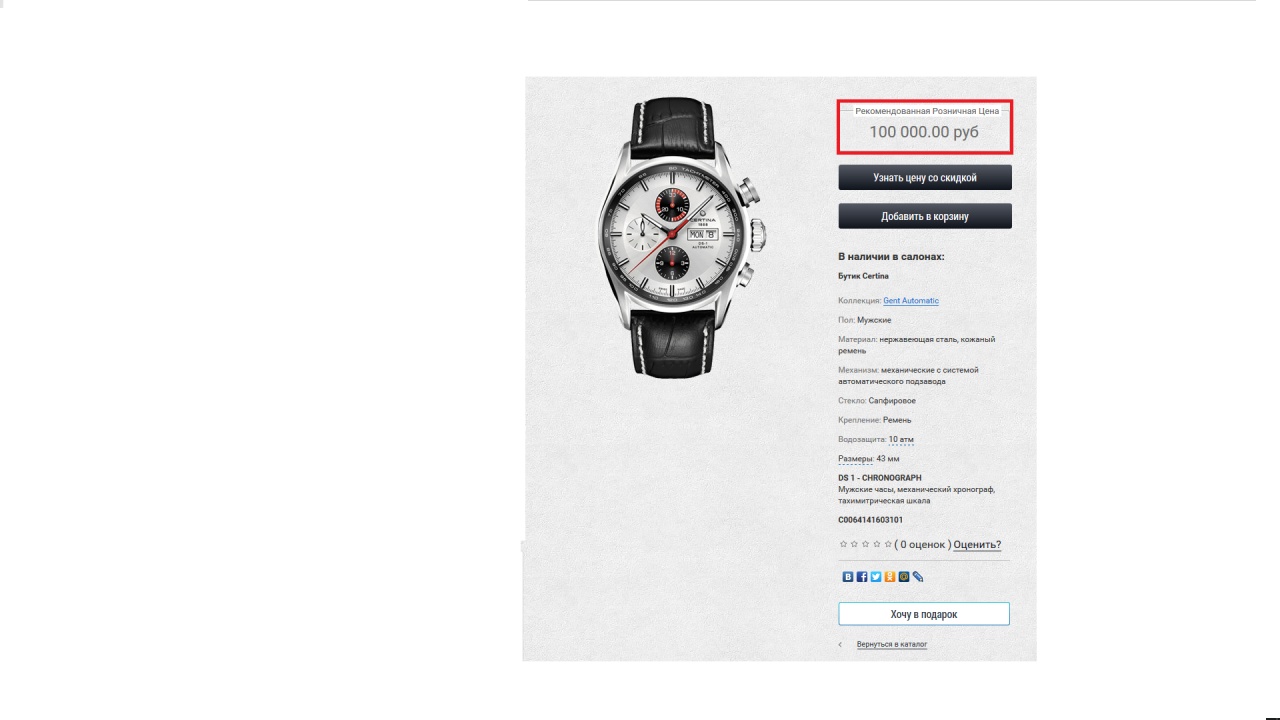Share the watch on Facebook
The image size is (1280, 720).
click(x=862, y=577)
